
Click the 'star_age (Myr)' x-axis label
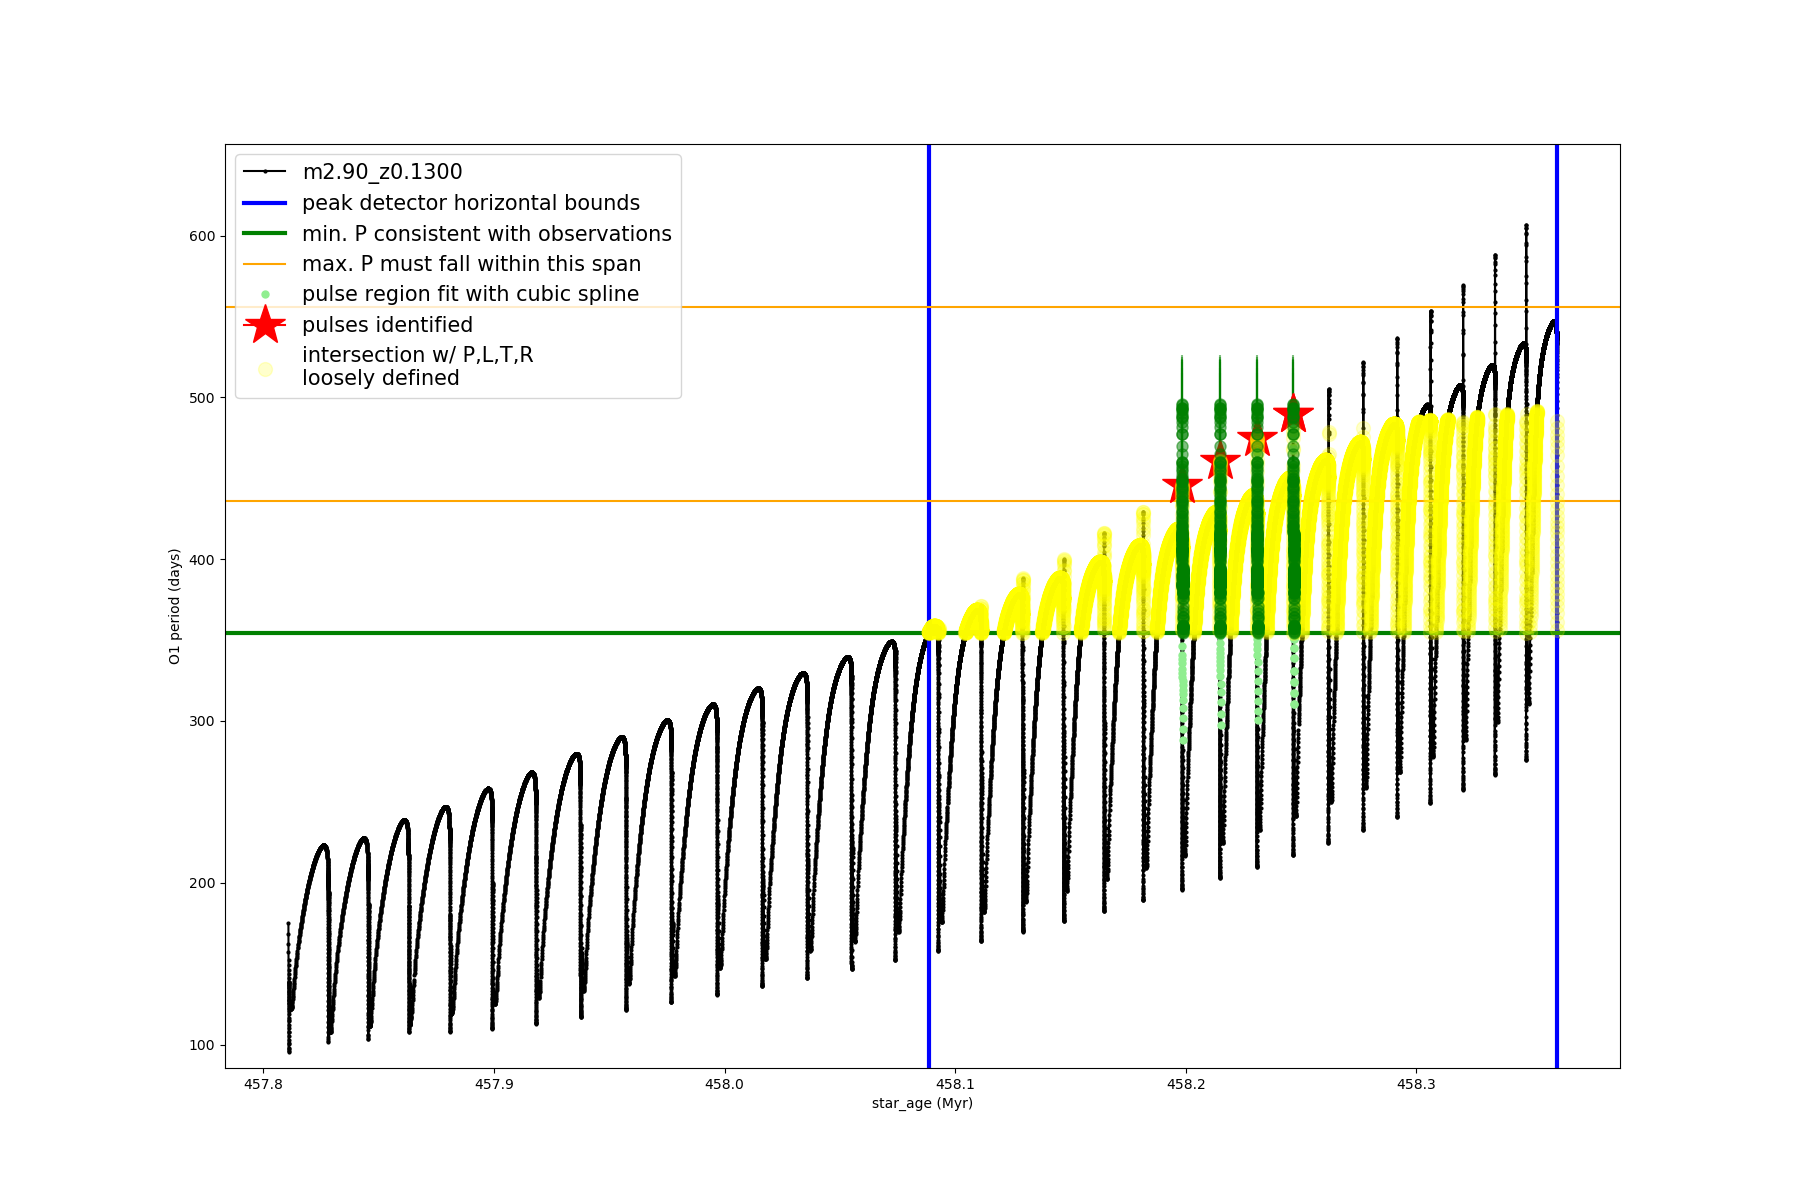(922, 1103)
